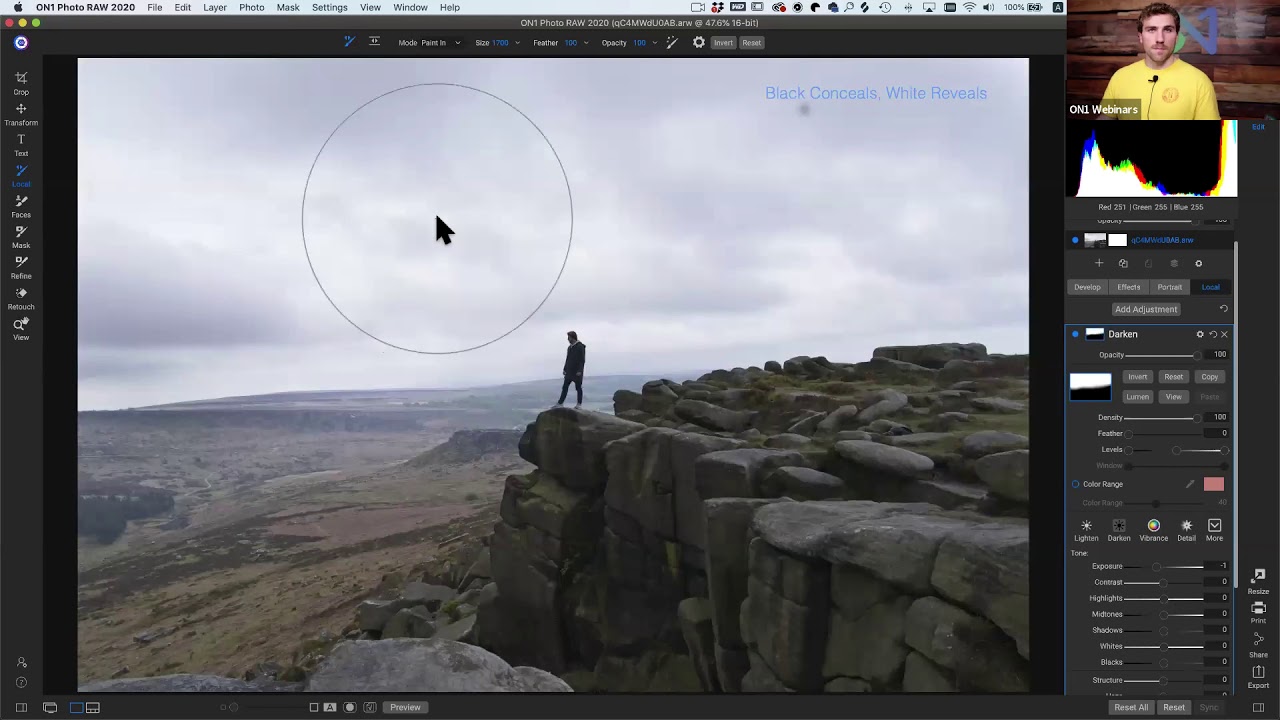Toggle the Darken adjustment on/off dot
Screen dimensions: 1280x720
pos(1075,334)
